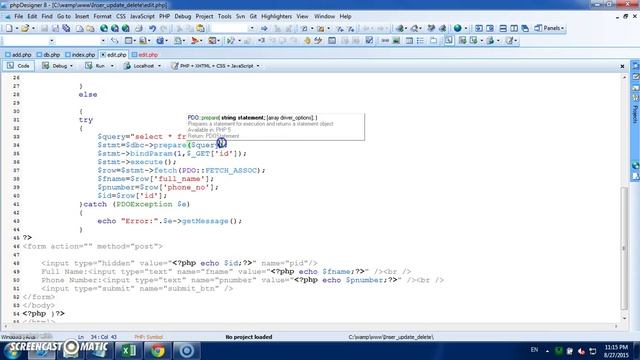Expand the Run dropdown arrow
The height and width of the screenshot is (360, 640).
pyautogui.click(x=112, y=66)
